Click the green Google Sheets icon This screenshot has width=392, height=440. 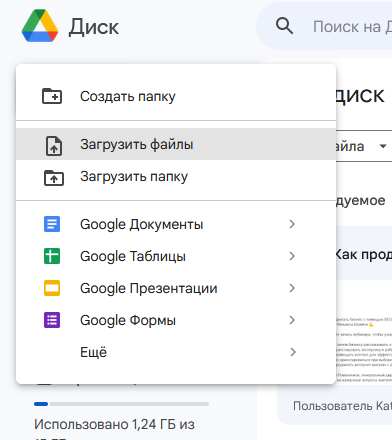point(52,256)
